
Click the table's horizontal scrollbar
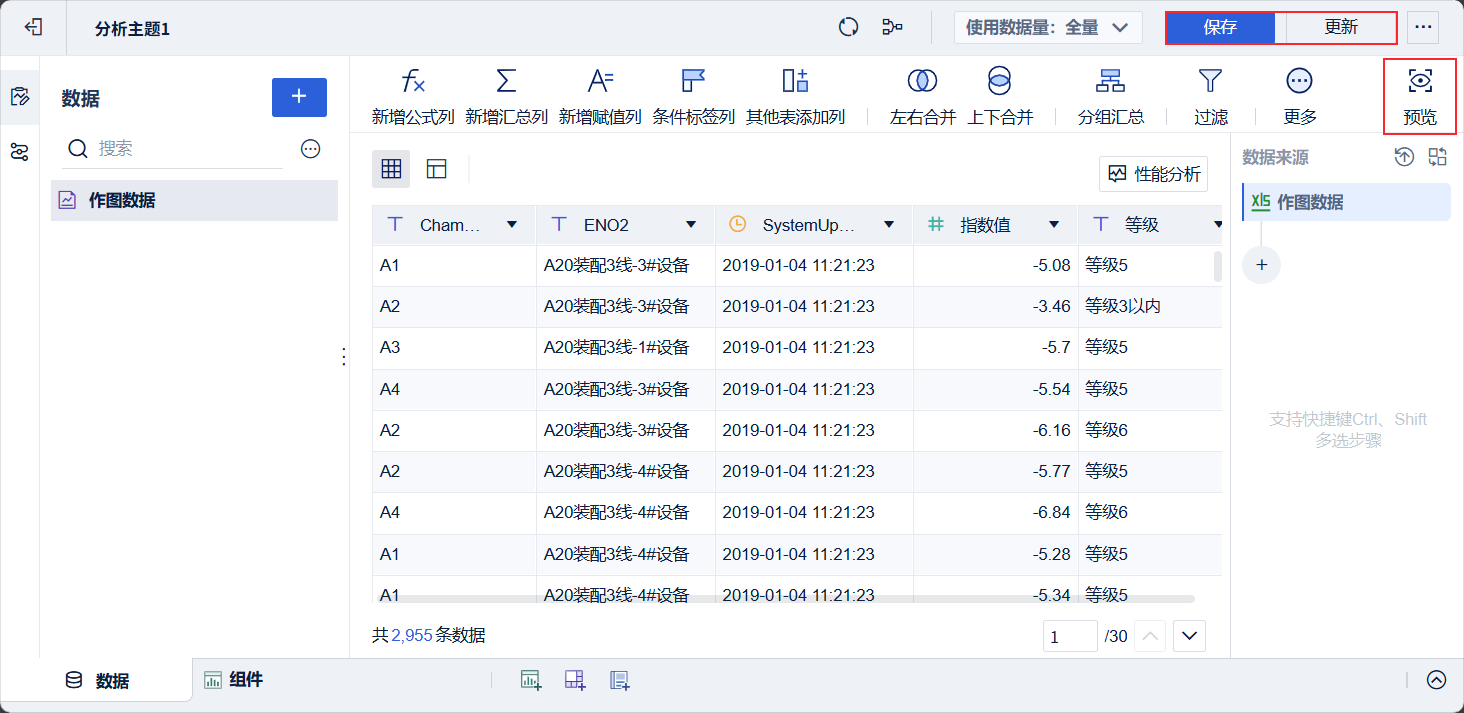[785, 599]
